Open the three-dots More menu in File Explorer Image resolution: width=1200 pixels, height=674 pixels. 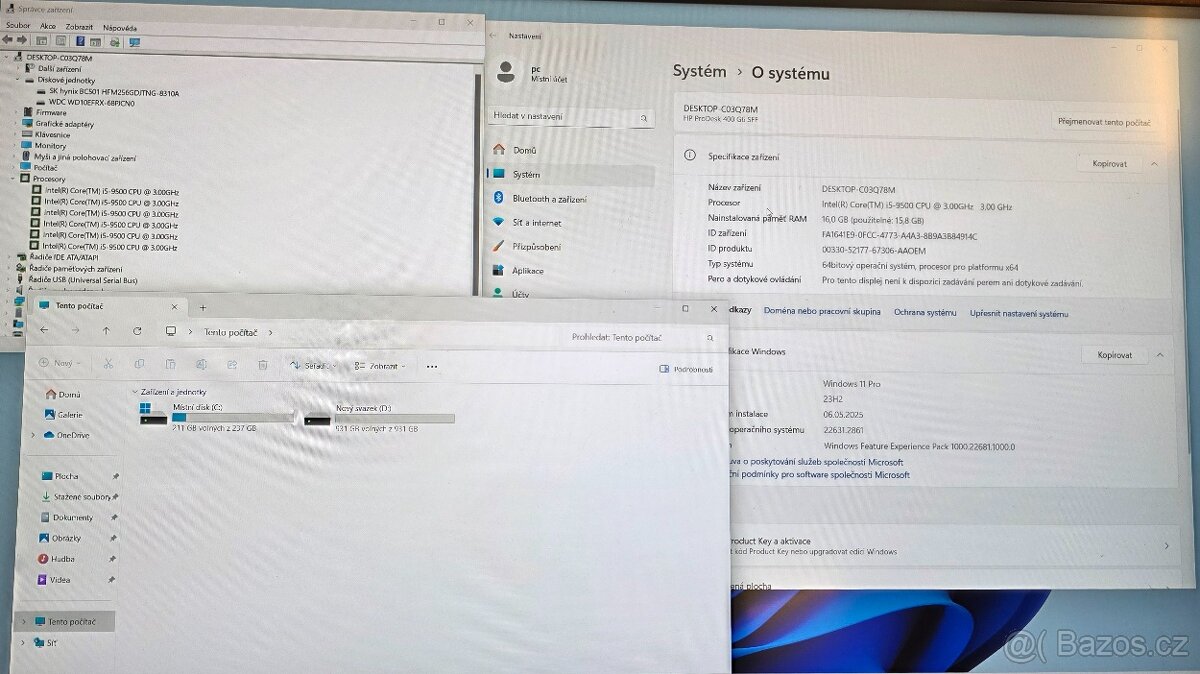click(x=432, y=366)
